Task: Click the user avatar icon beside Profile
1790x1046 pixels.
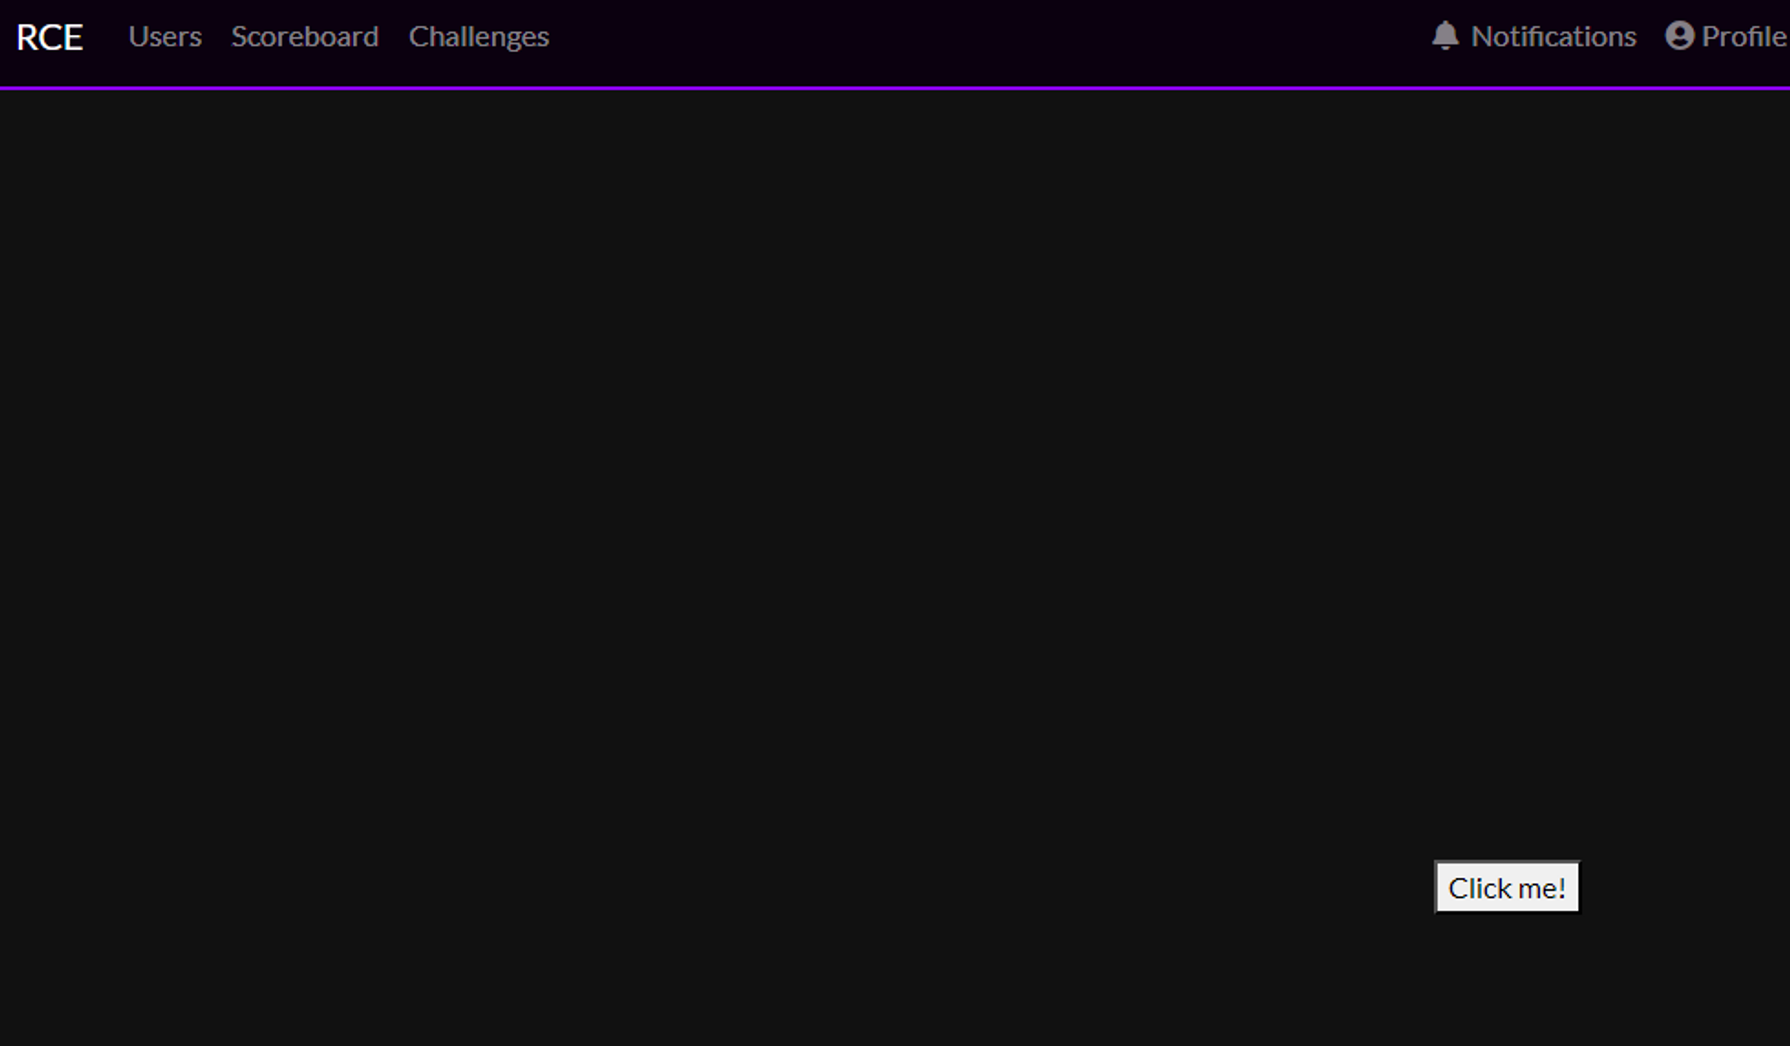Action: pyautogui.click(x=1680, y=36)
